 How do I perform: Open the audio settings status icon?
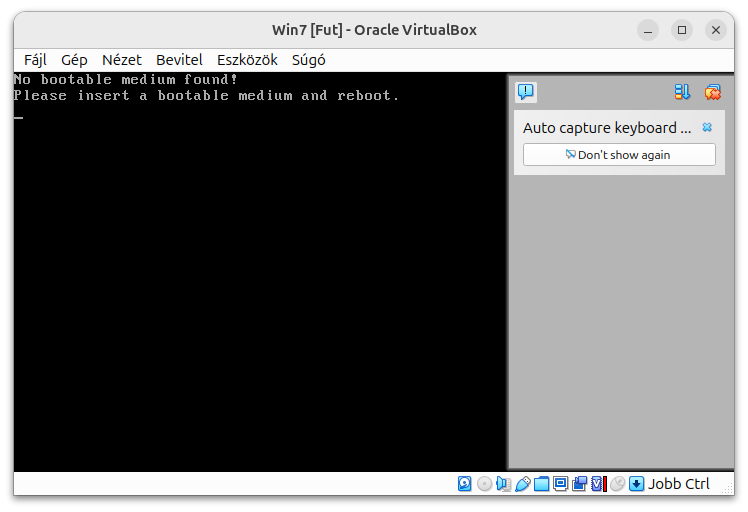coord(504,484)
